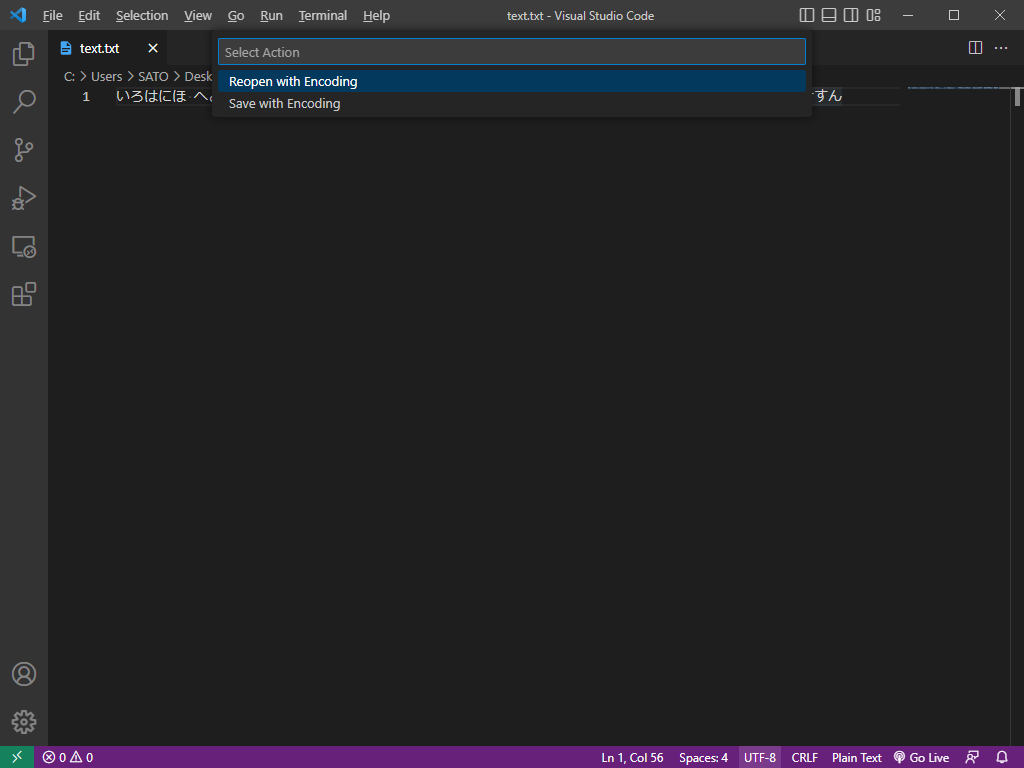The height and width of the screenshot is (768, 1024).
Task: Show errors and warnings count panel
Action: coord(68,758)
